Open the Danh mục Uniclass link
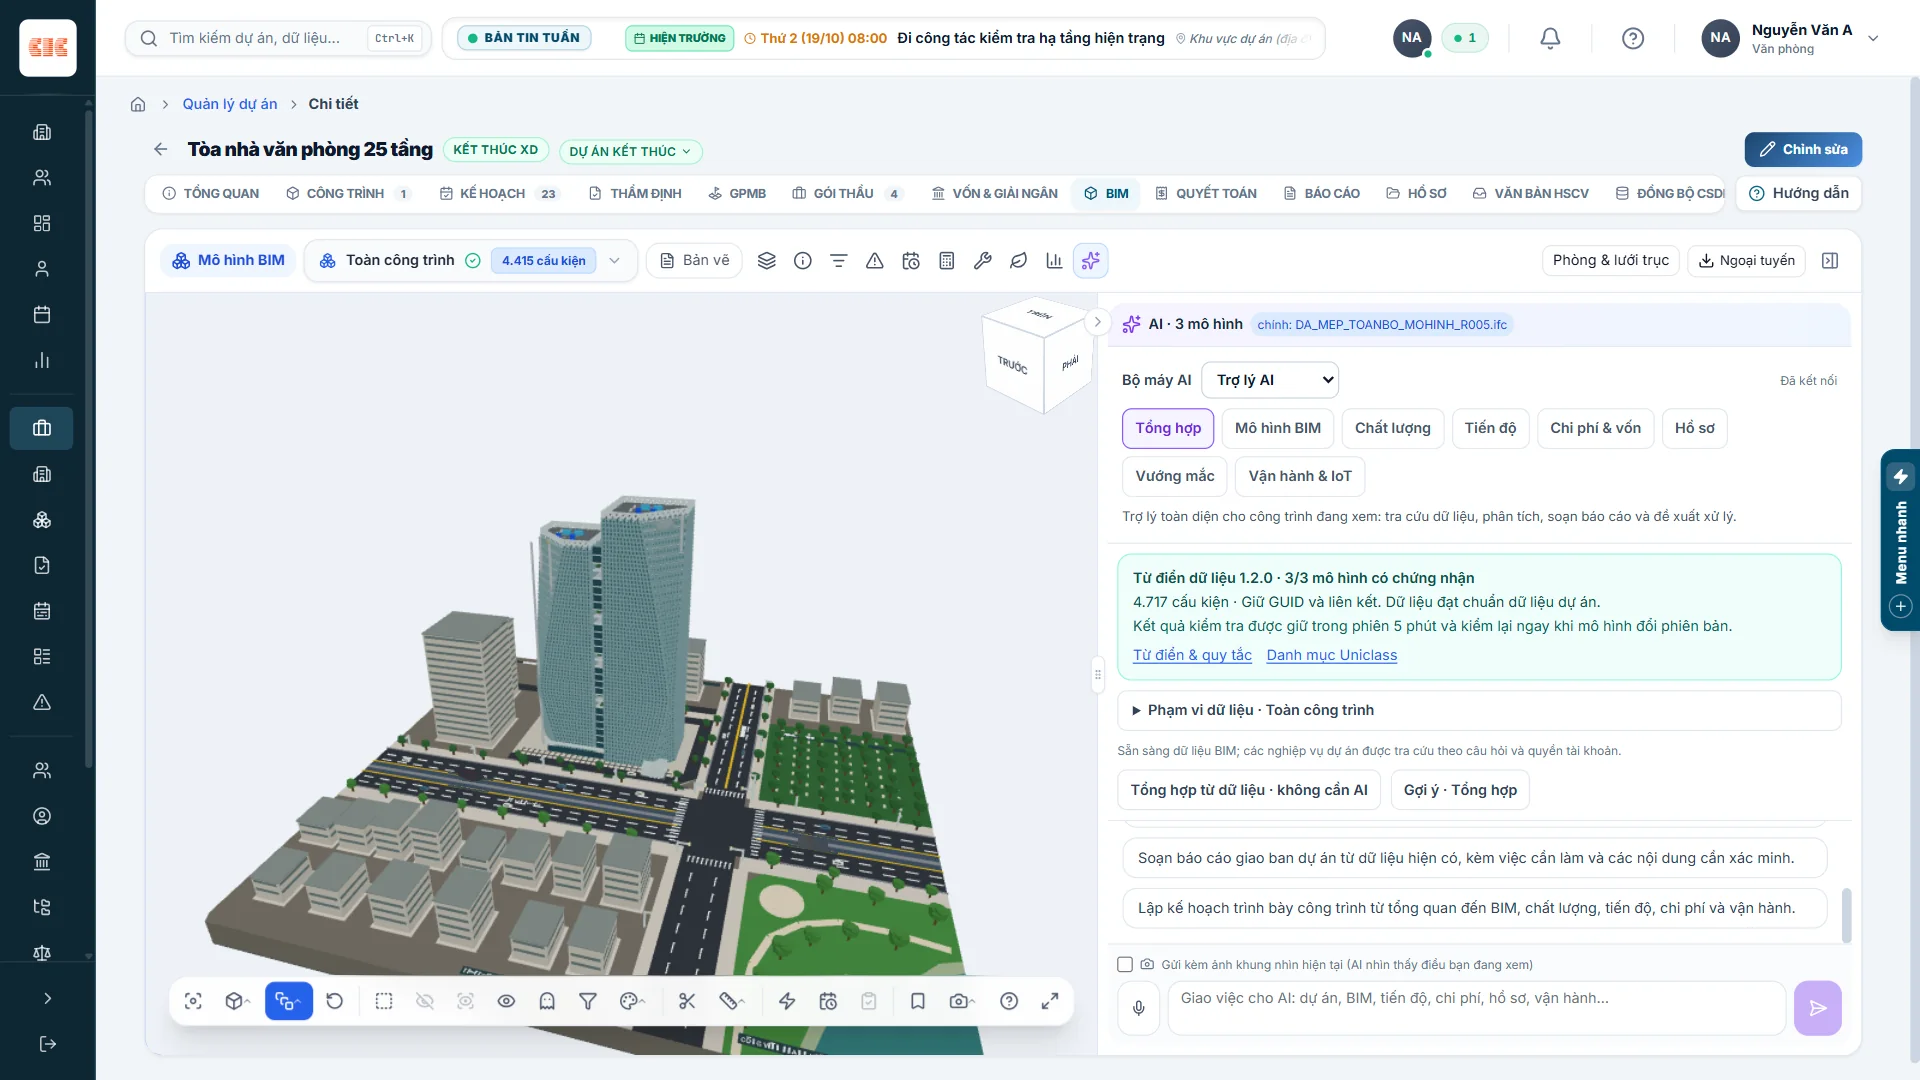1920x1080 pixels. (1331, 655)
